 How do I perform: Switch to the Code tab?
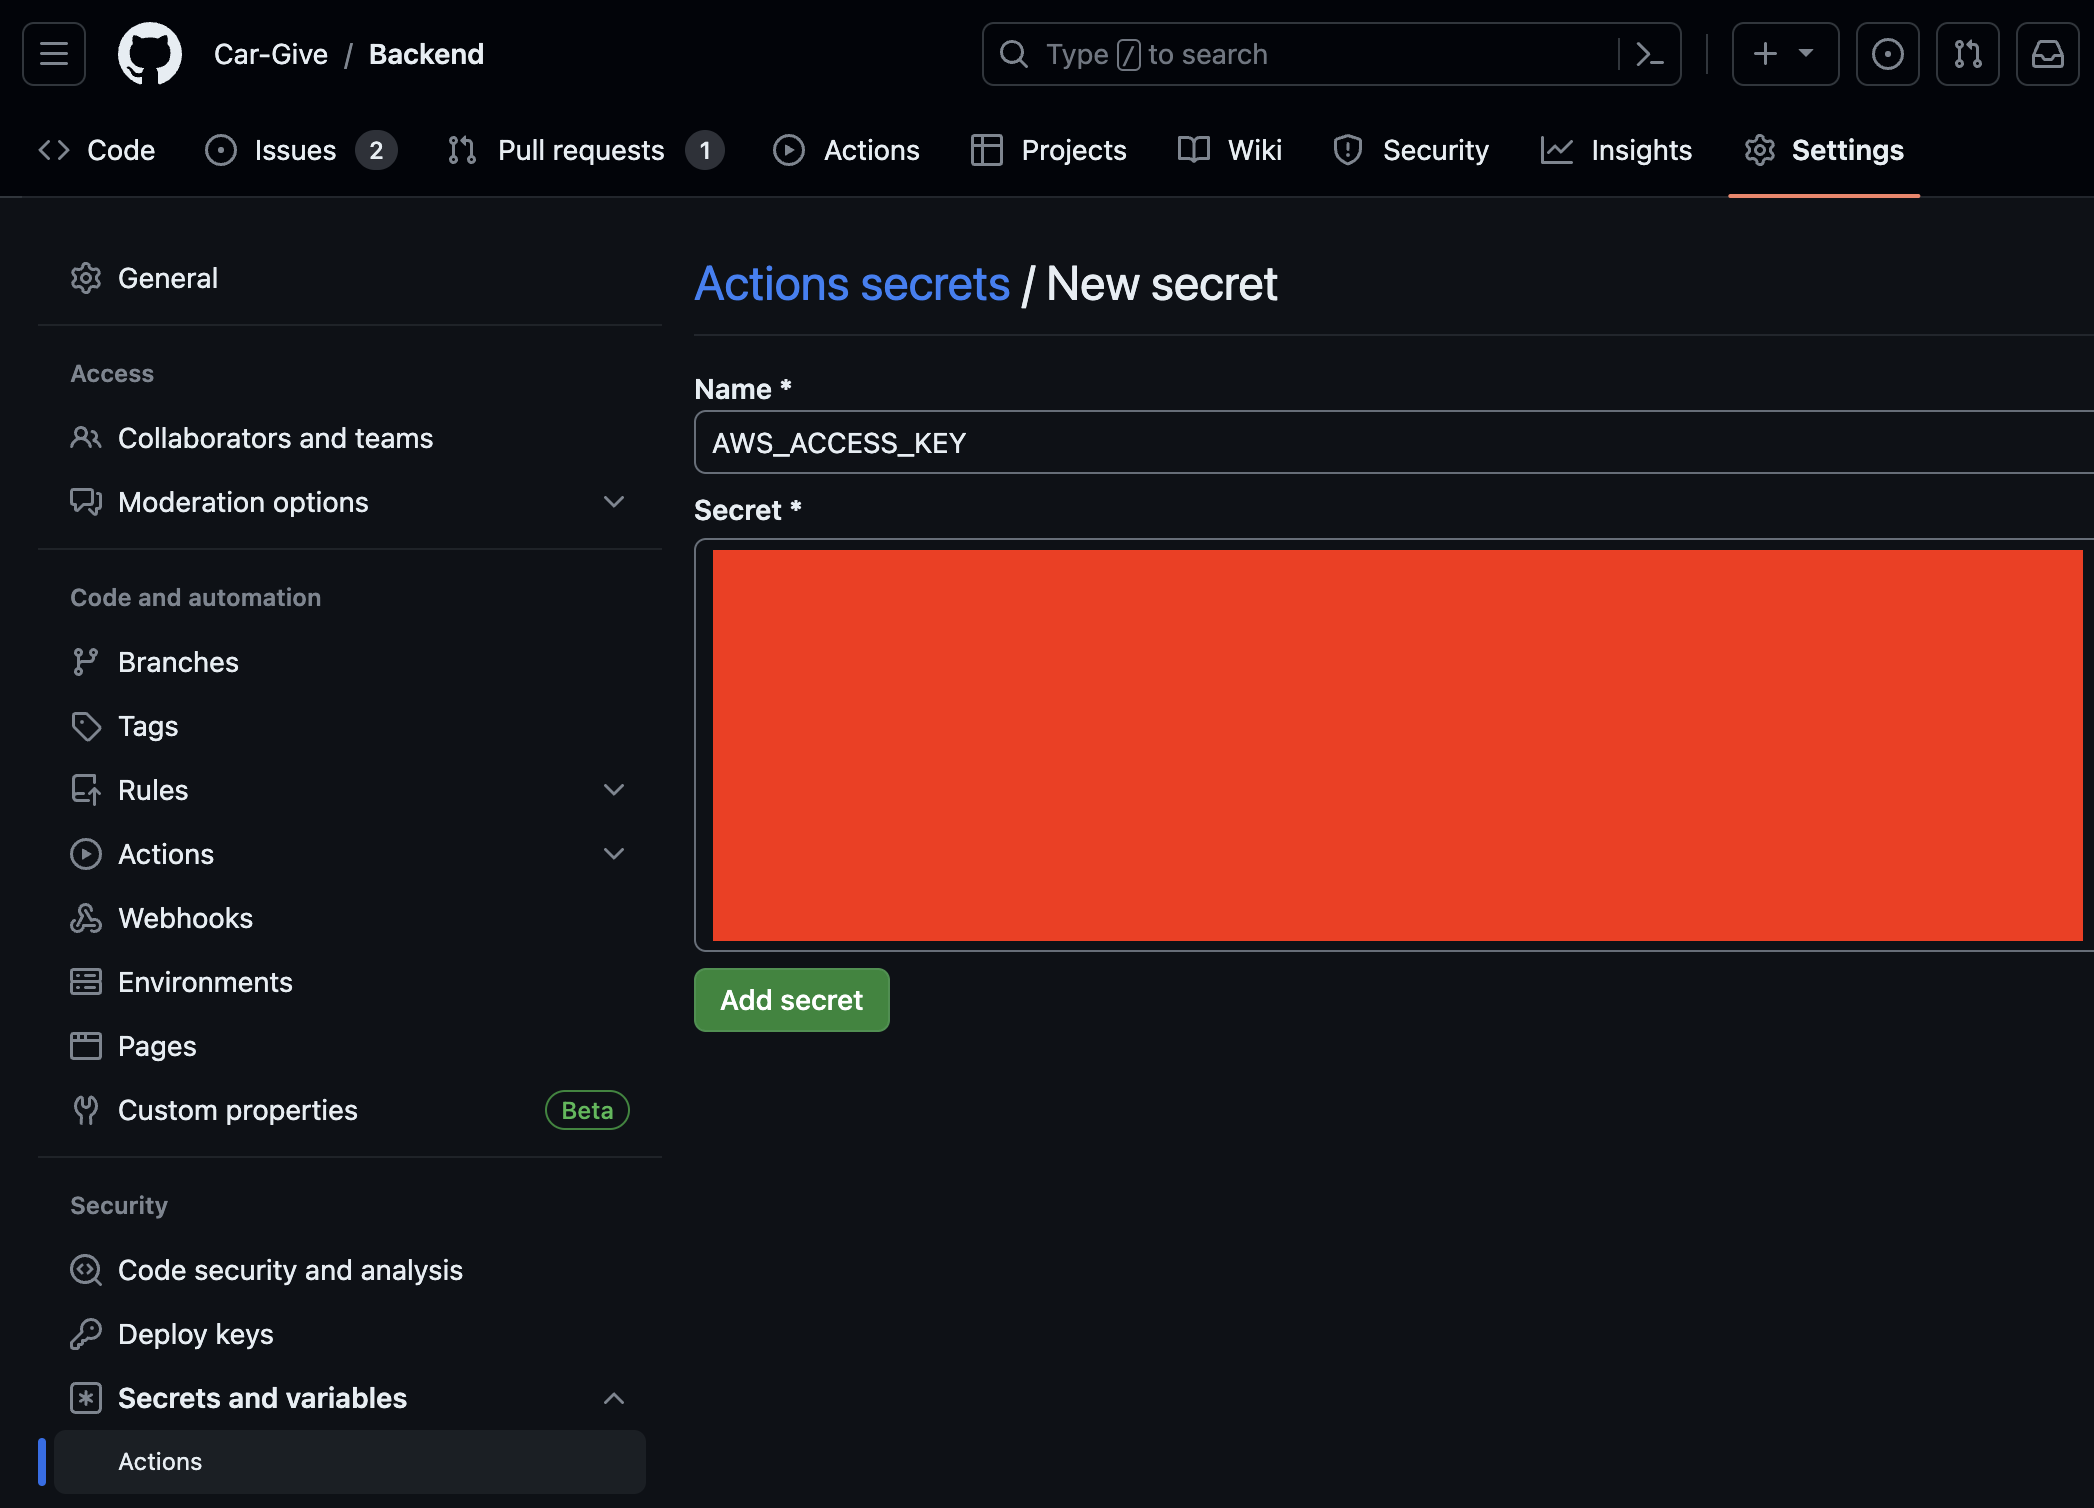click(x=96, y=150)
